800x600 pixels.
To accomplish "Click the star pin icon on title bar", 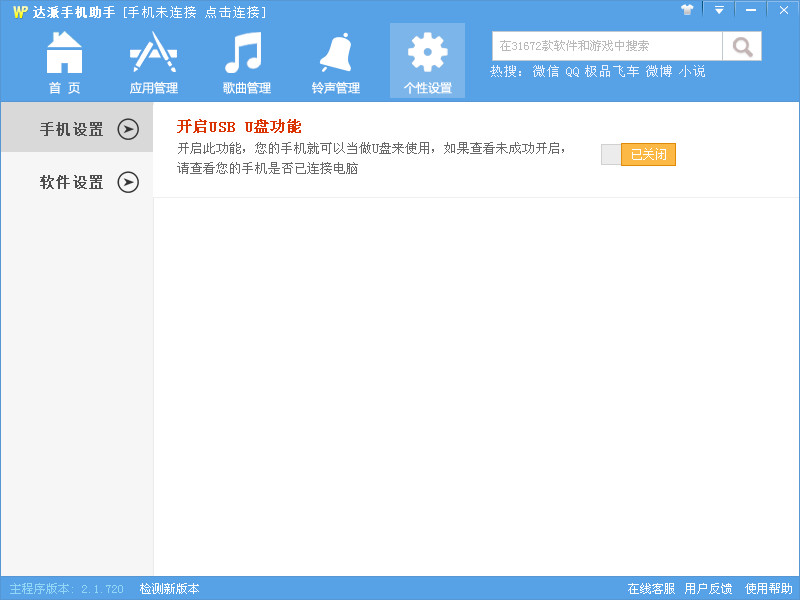I will 687,10.
